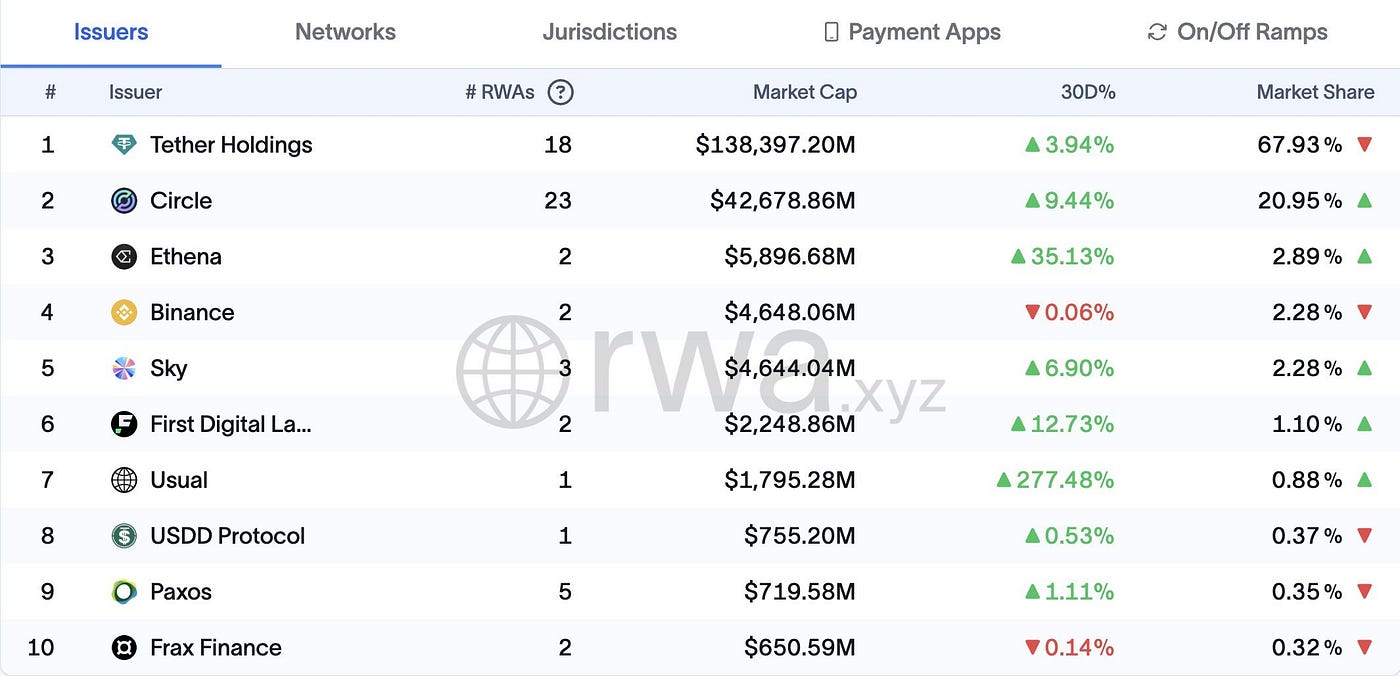Click the Usual globe logo icon

point(124,480)
